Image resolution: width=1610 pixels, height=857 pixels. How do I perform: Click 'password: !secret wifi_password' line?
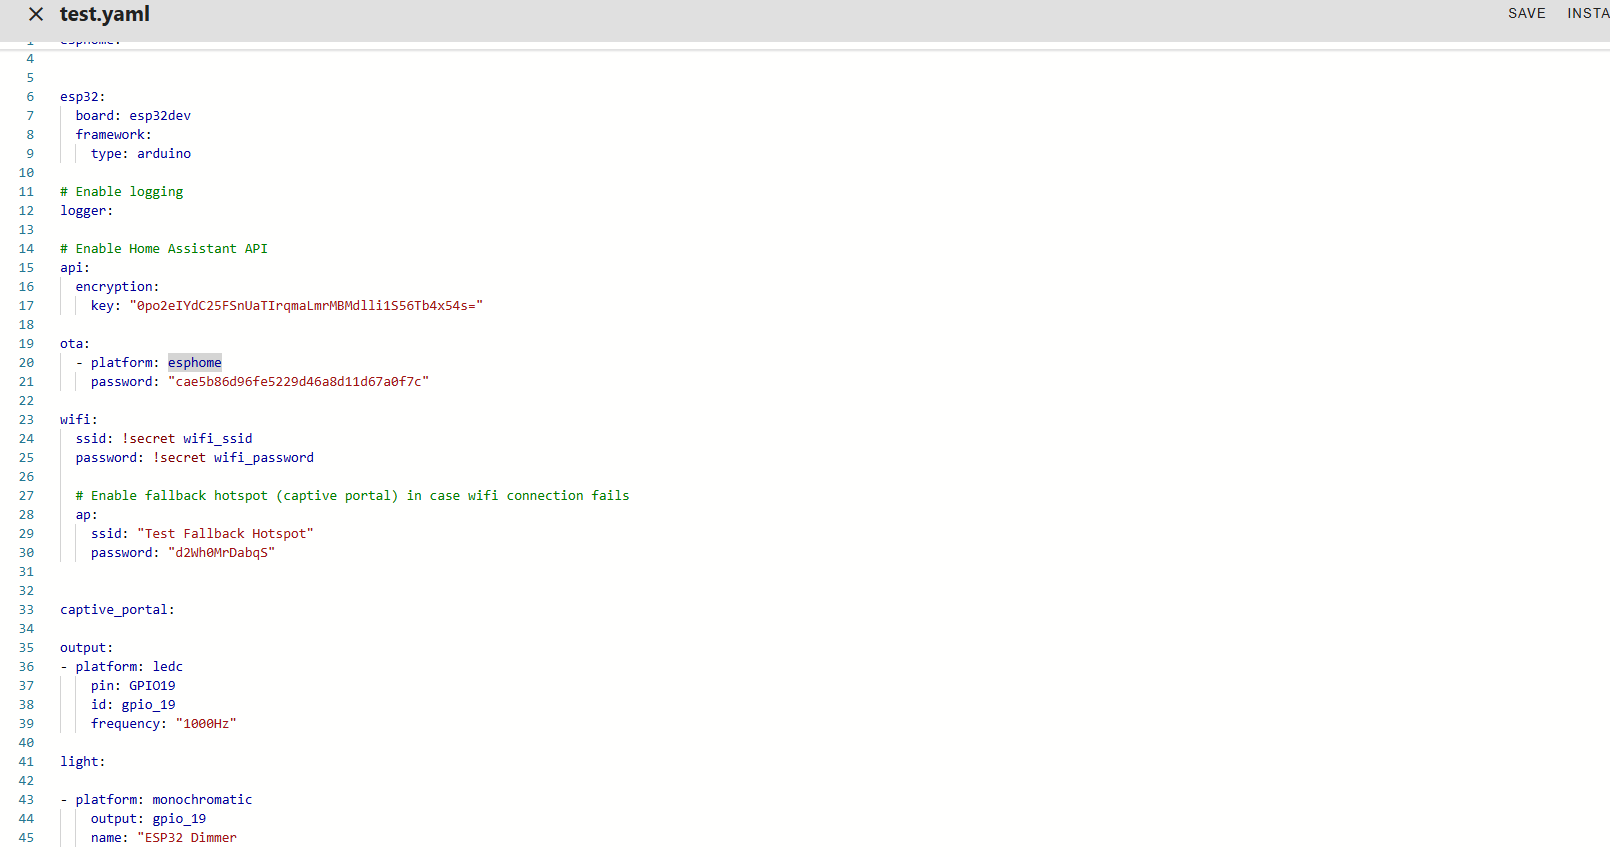(195, 458)
